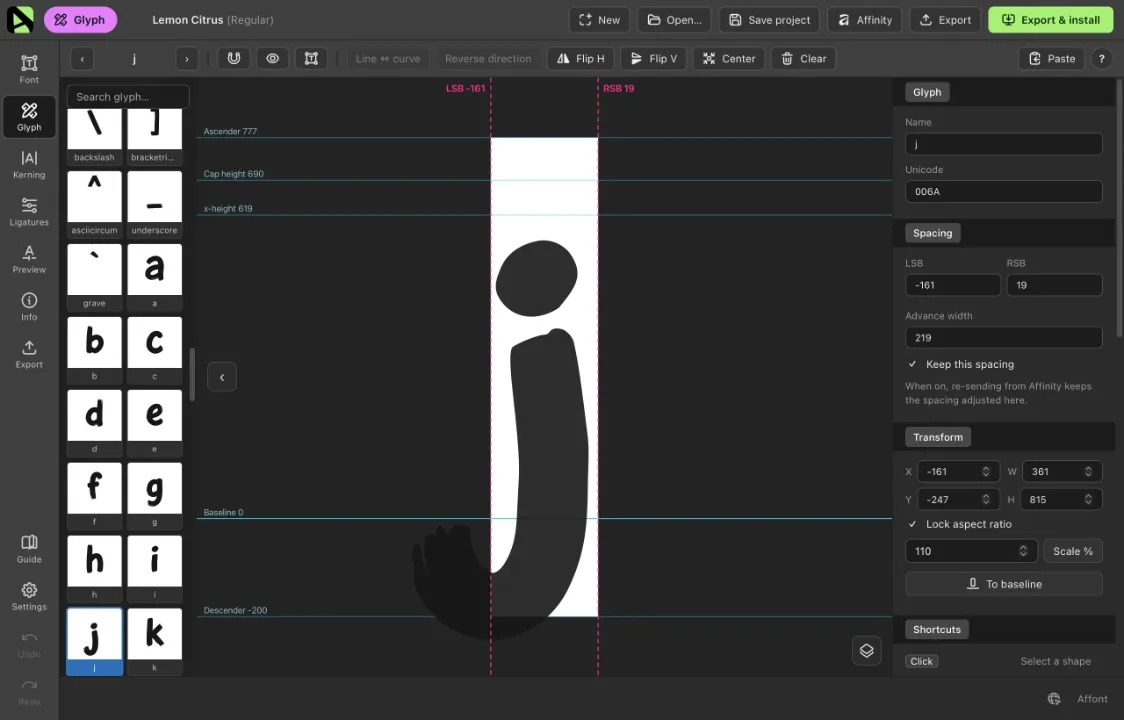Go to previous glyph with left arrow
1124x720 pixels.
point(82,59)
